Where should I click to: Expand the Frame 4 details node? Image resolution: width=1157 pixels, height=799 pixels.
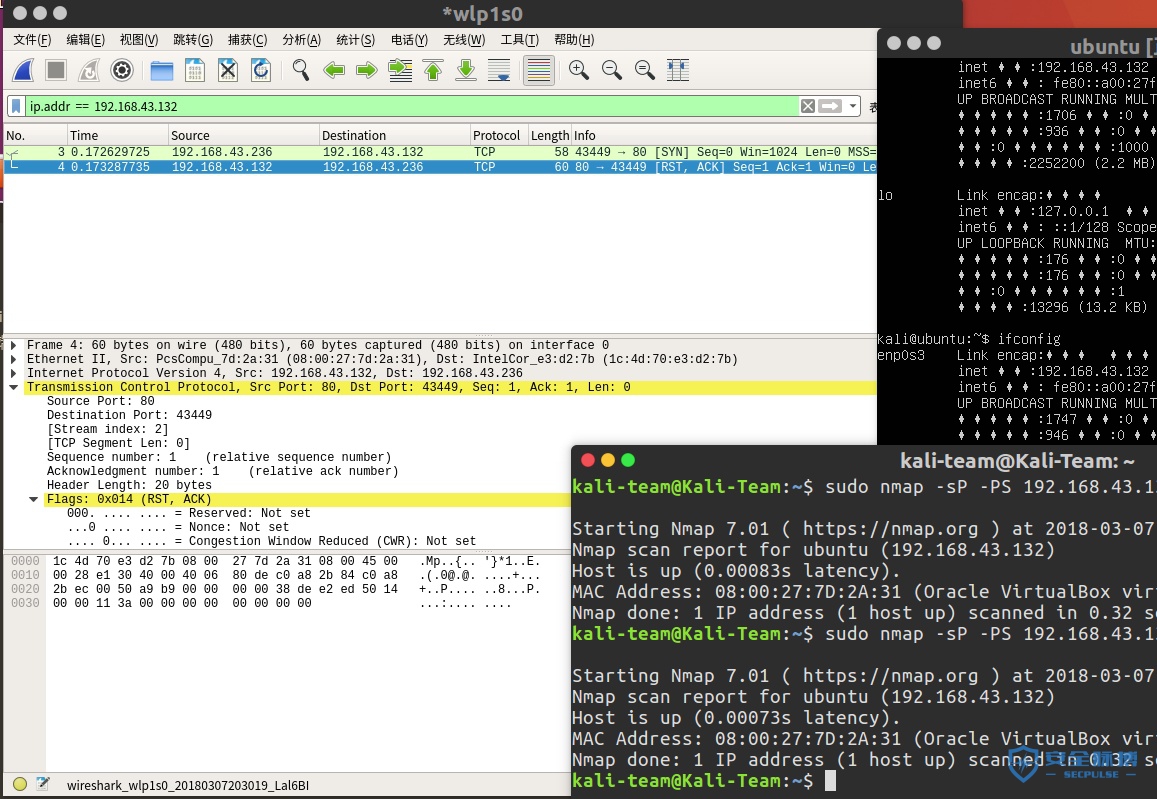pyautogui.click(x=13, y=345)
